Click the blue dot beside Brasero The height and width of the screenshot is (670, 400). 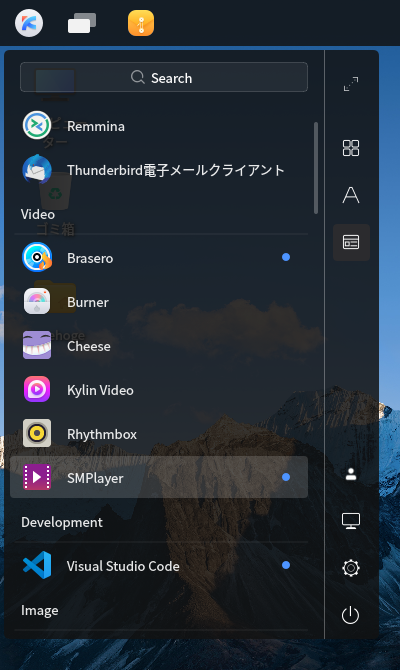coord(286,257)
